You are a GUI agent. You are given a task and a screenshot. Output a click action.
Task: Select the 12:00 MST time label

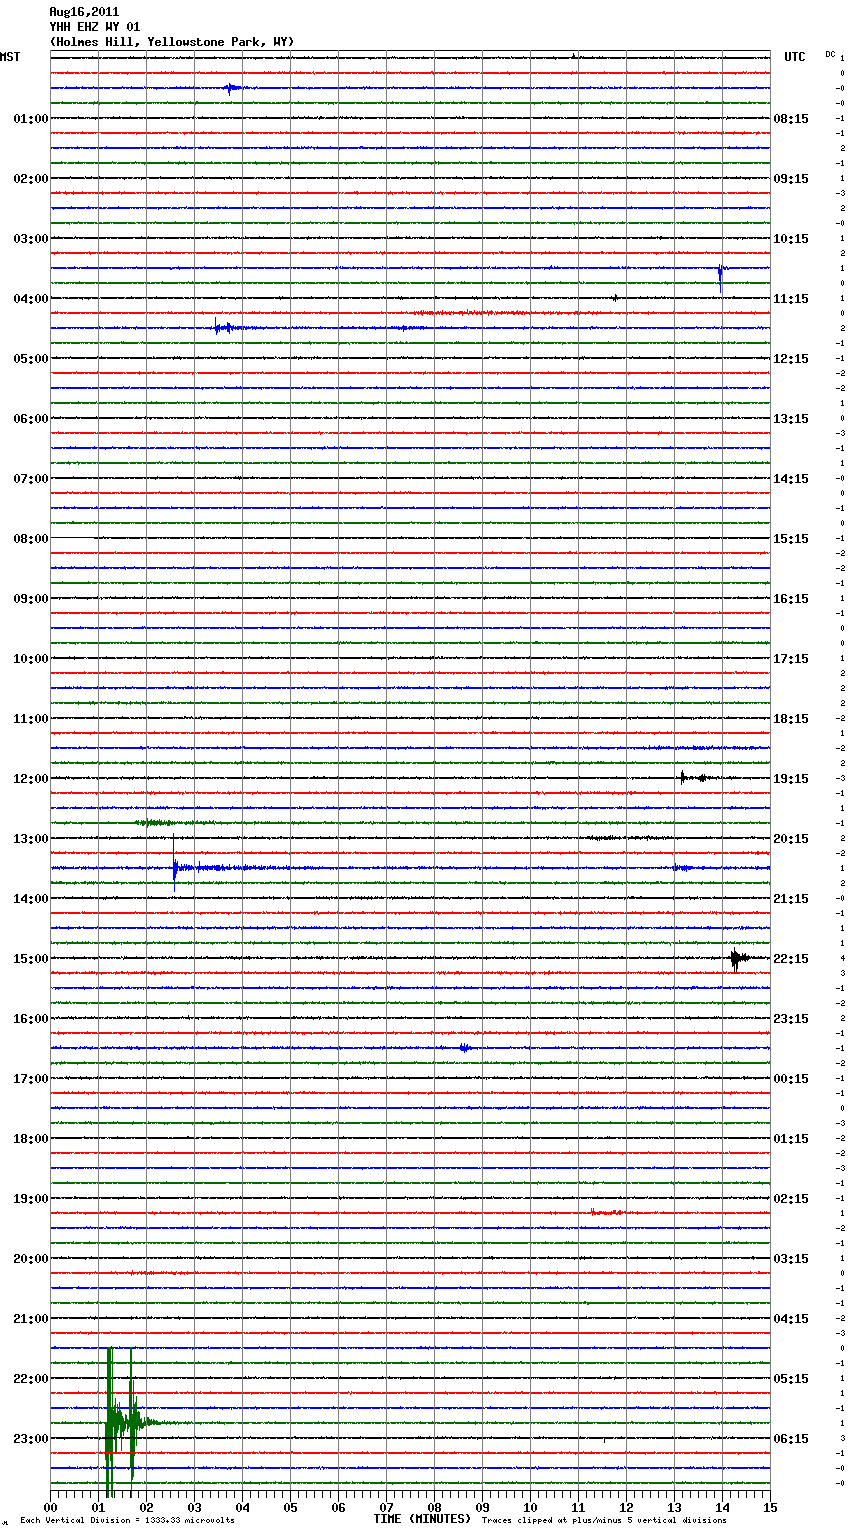[31, 779]
